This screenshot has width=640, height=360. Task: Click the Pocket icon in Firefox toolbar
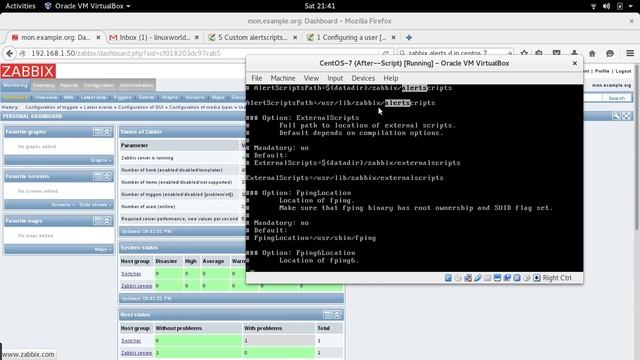click(556, 53)
